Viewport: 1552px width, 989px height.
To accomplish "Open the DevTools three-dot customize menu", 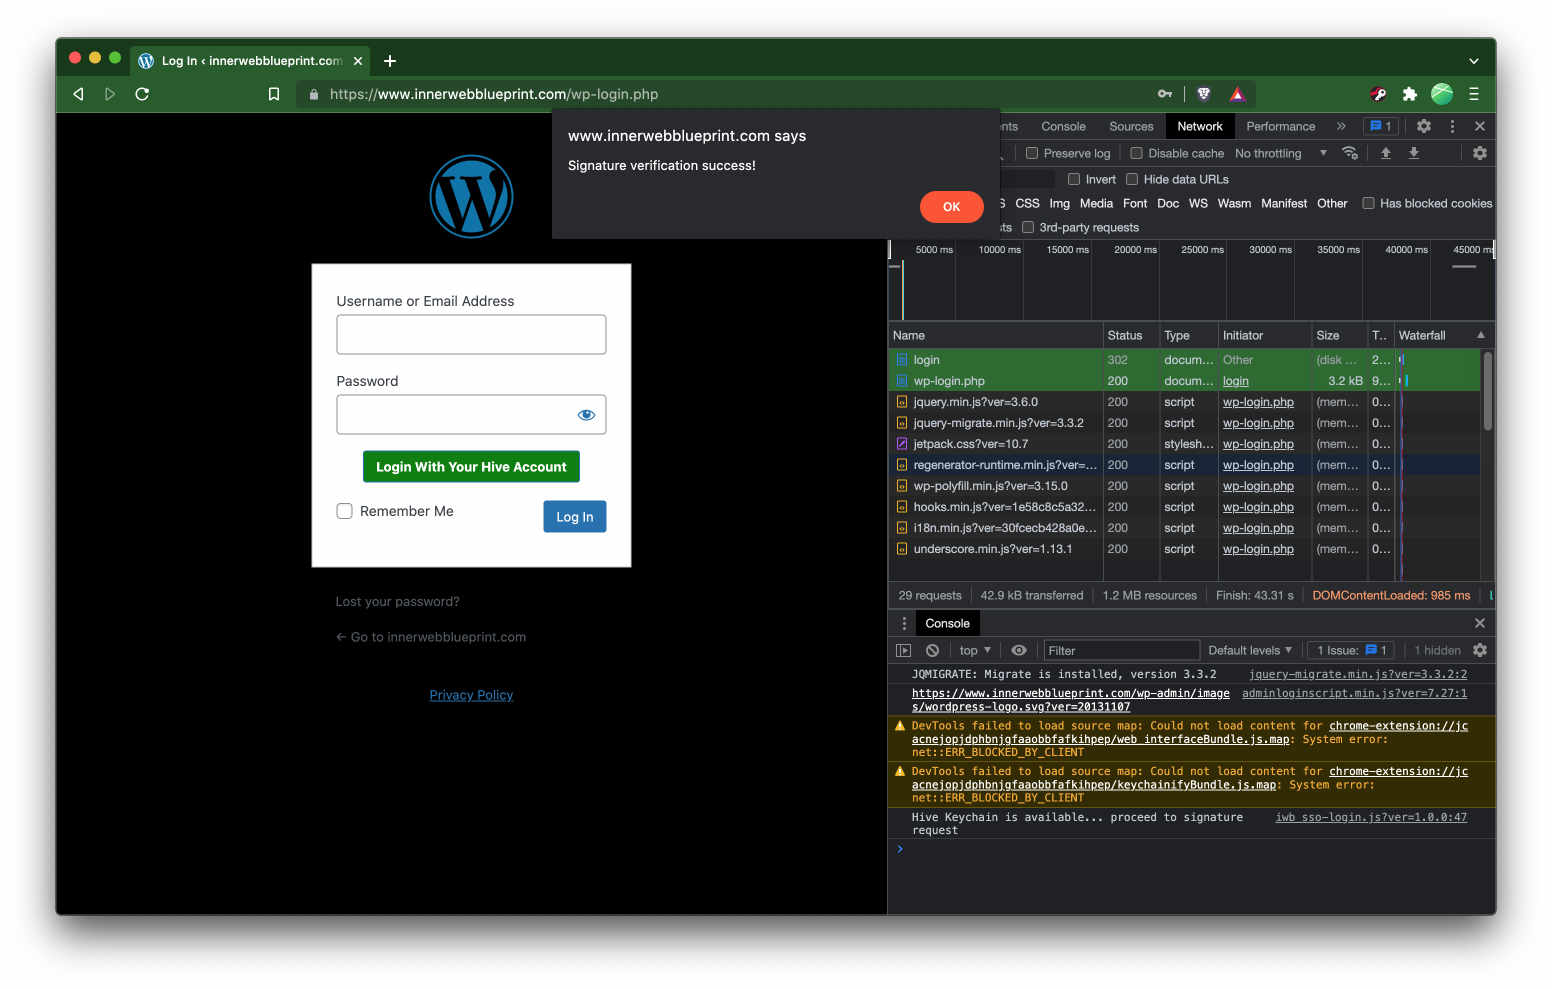I will click(1452, 126).
